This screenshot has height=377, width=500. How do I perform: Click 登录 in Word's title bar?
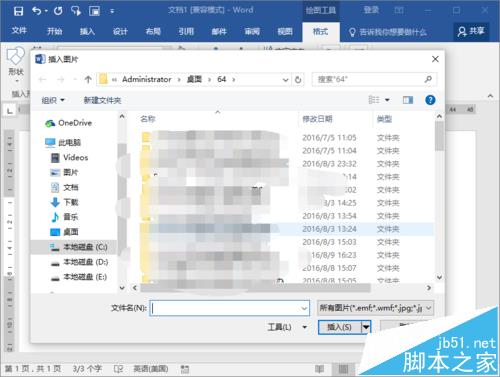[x=371, y=10]
